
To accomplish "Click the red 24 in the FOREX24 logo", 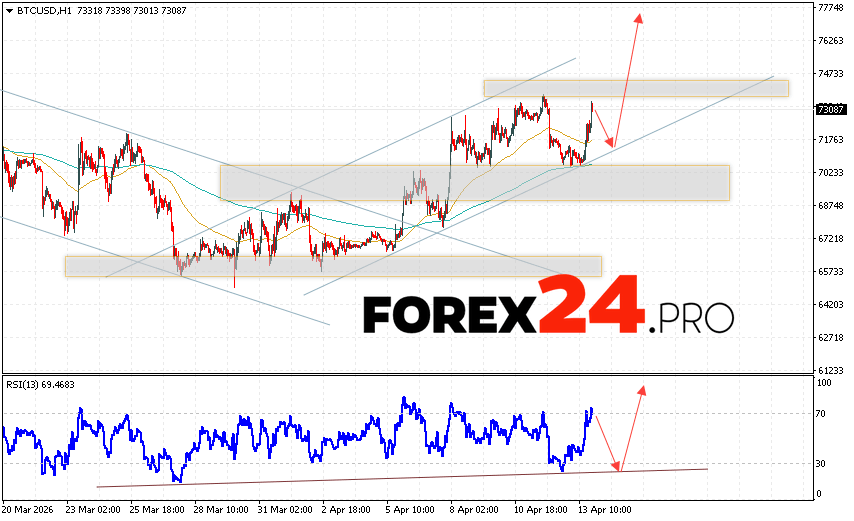I will [x=590, y=304].
